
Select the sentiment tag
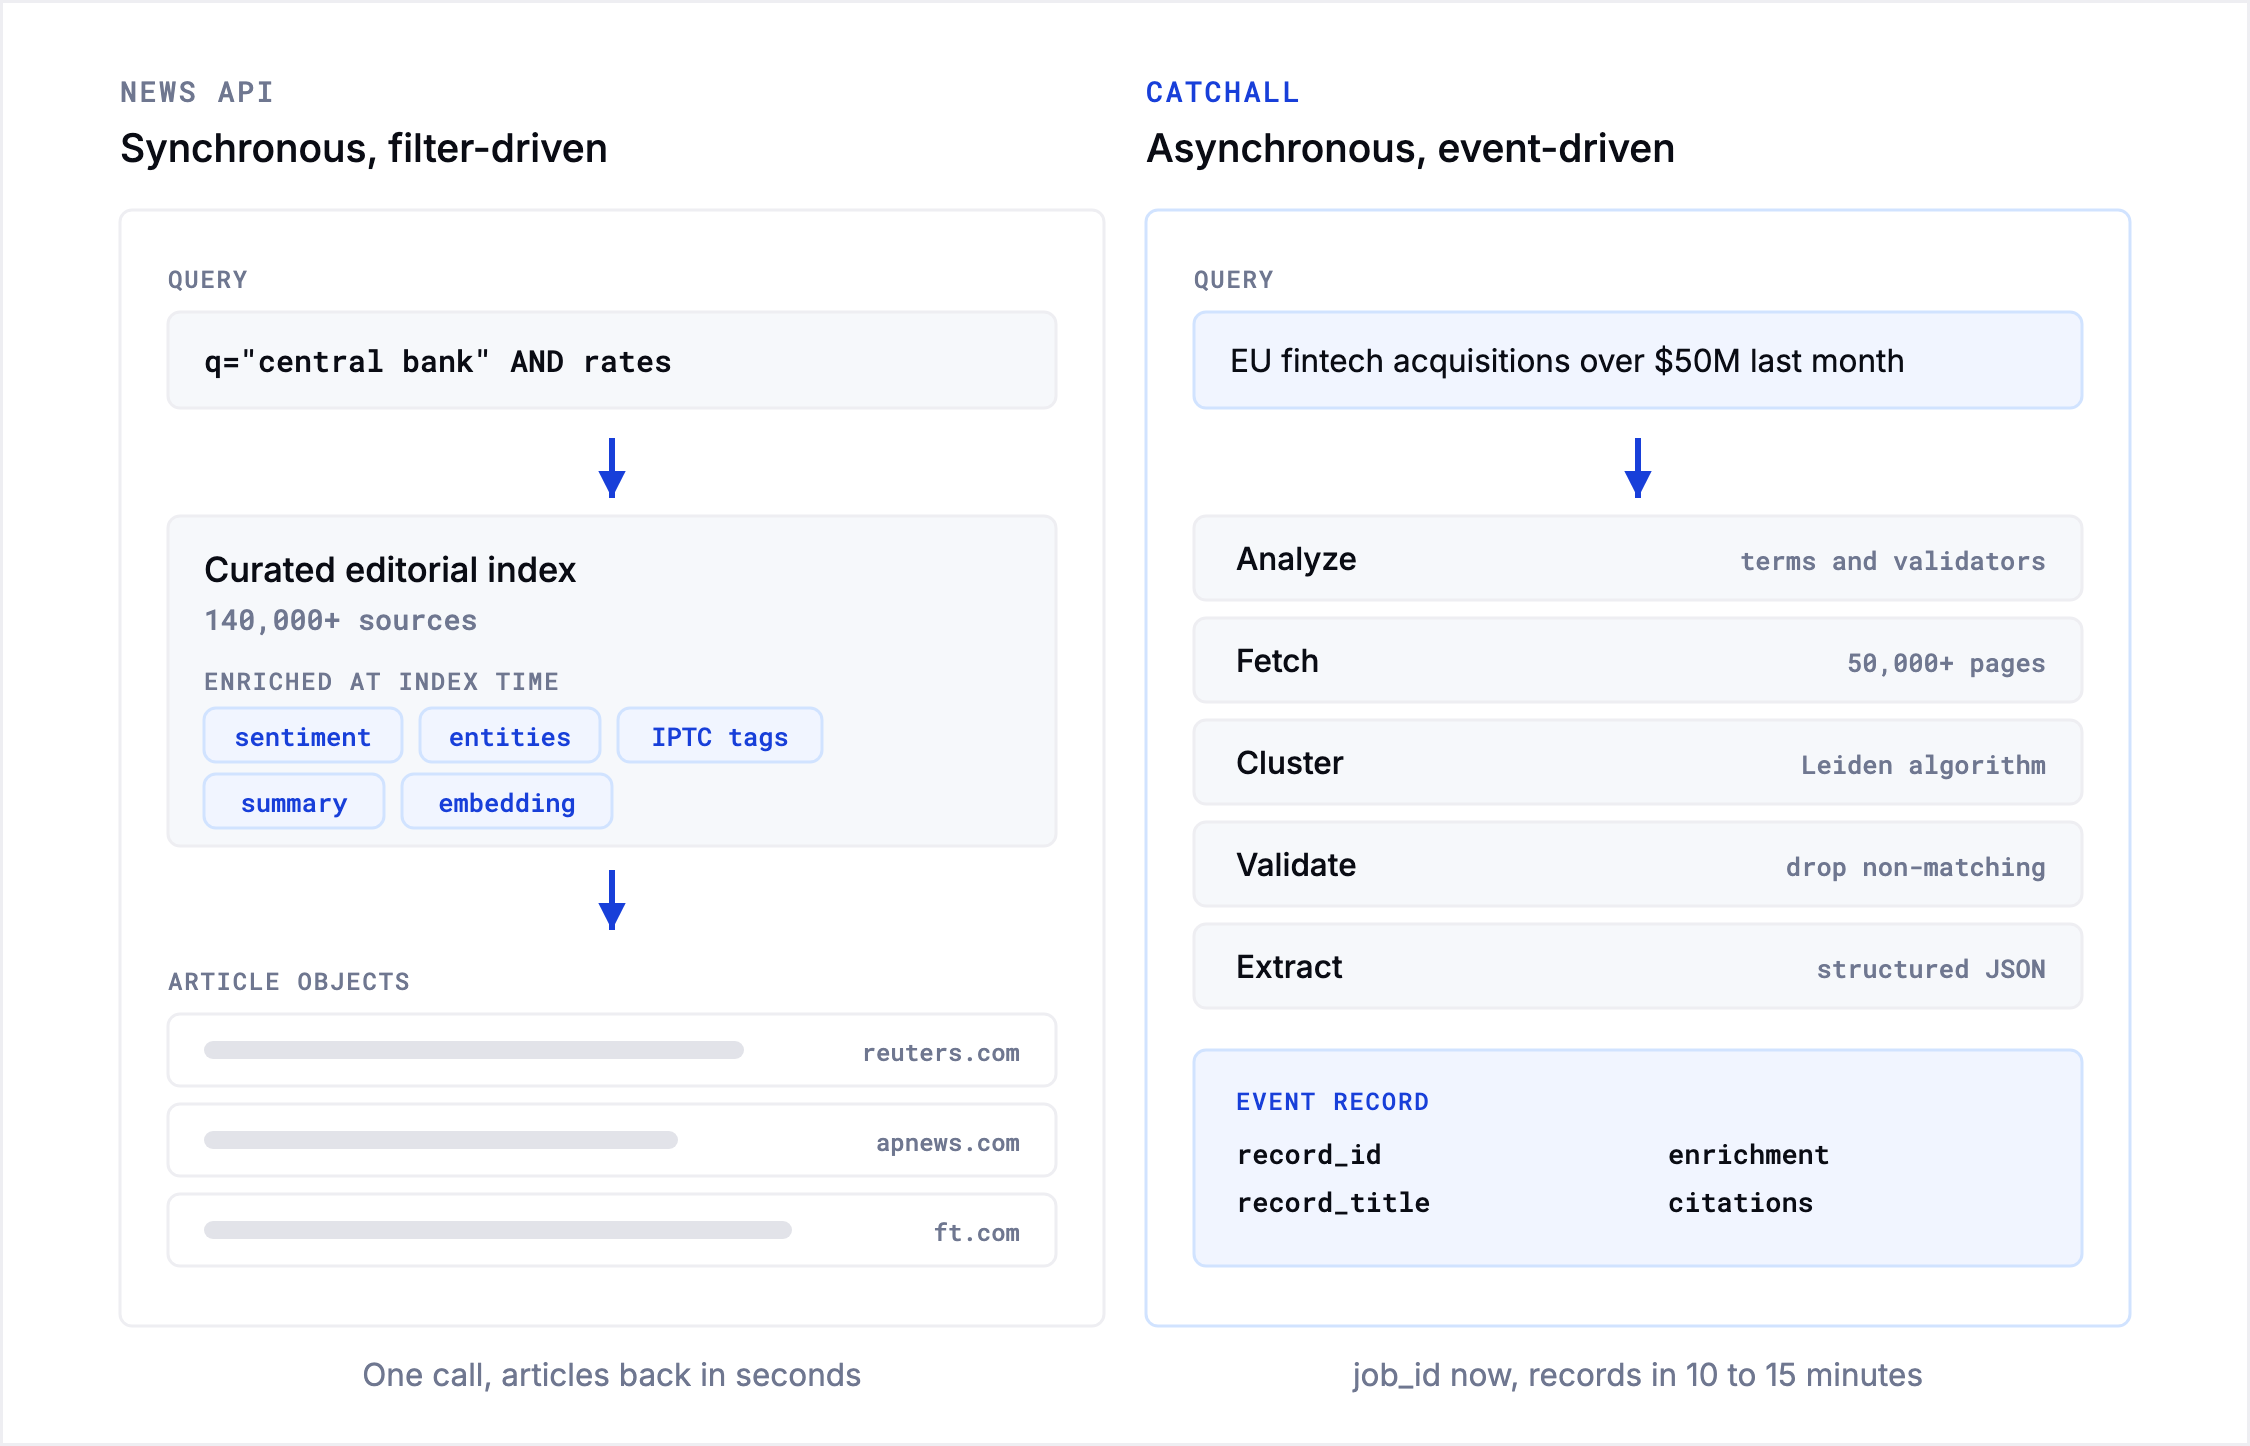(303, 736)
